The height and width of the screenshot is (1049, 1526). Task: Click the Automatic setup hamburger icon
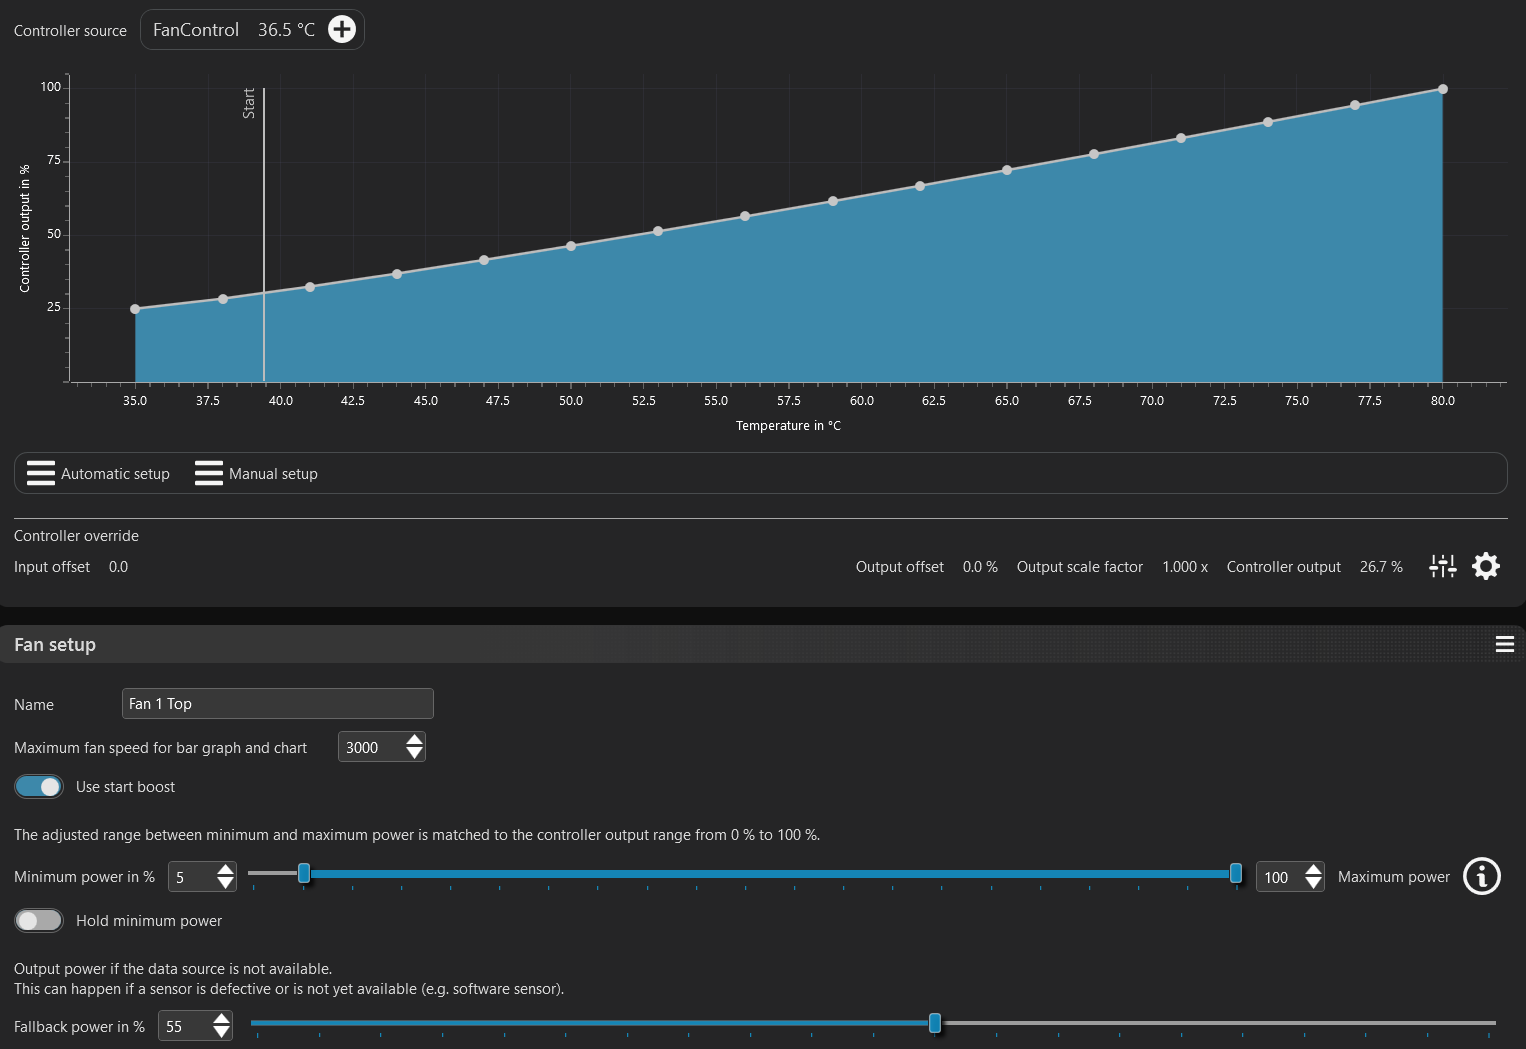[x=41, y=473]
